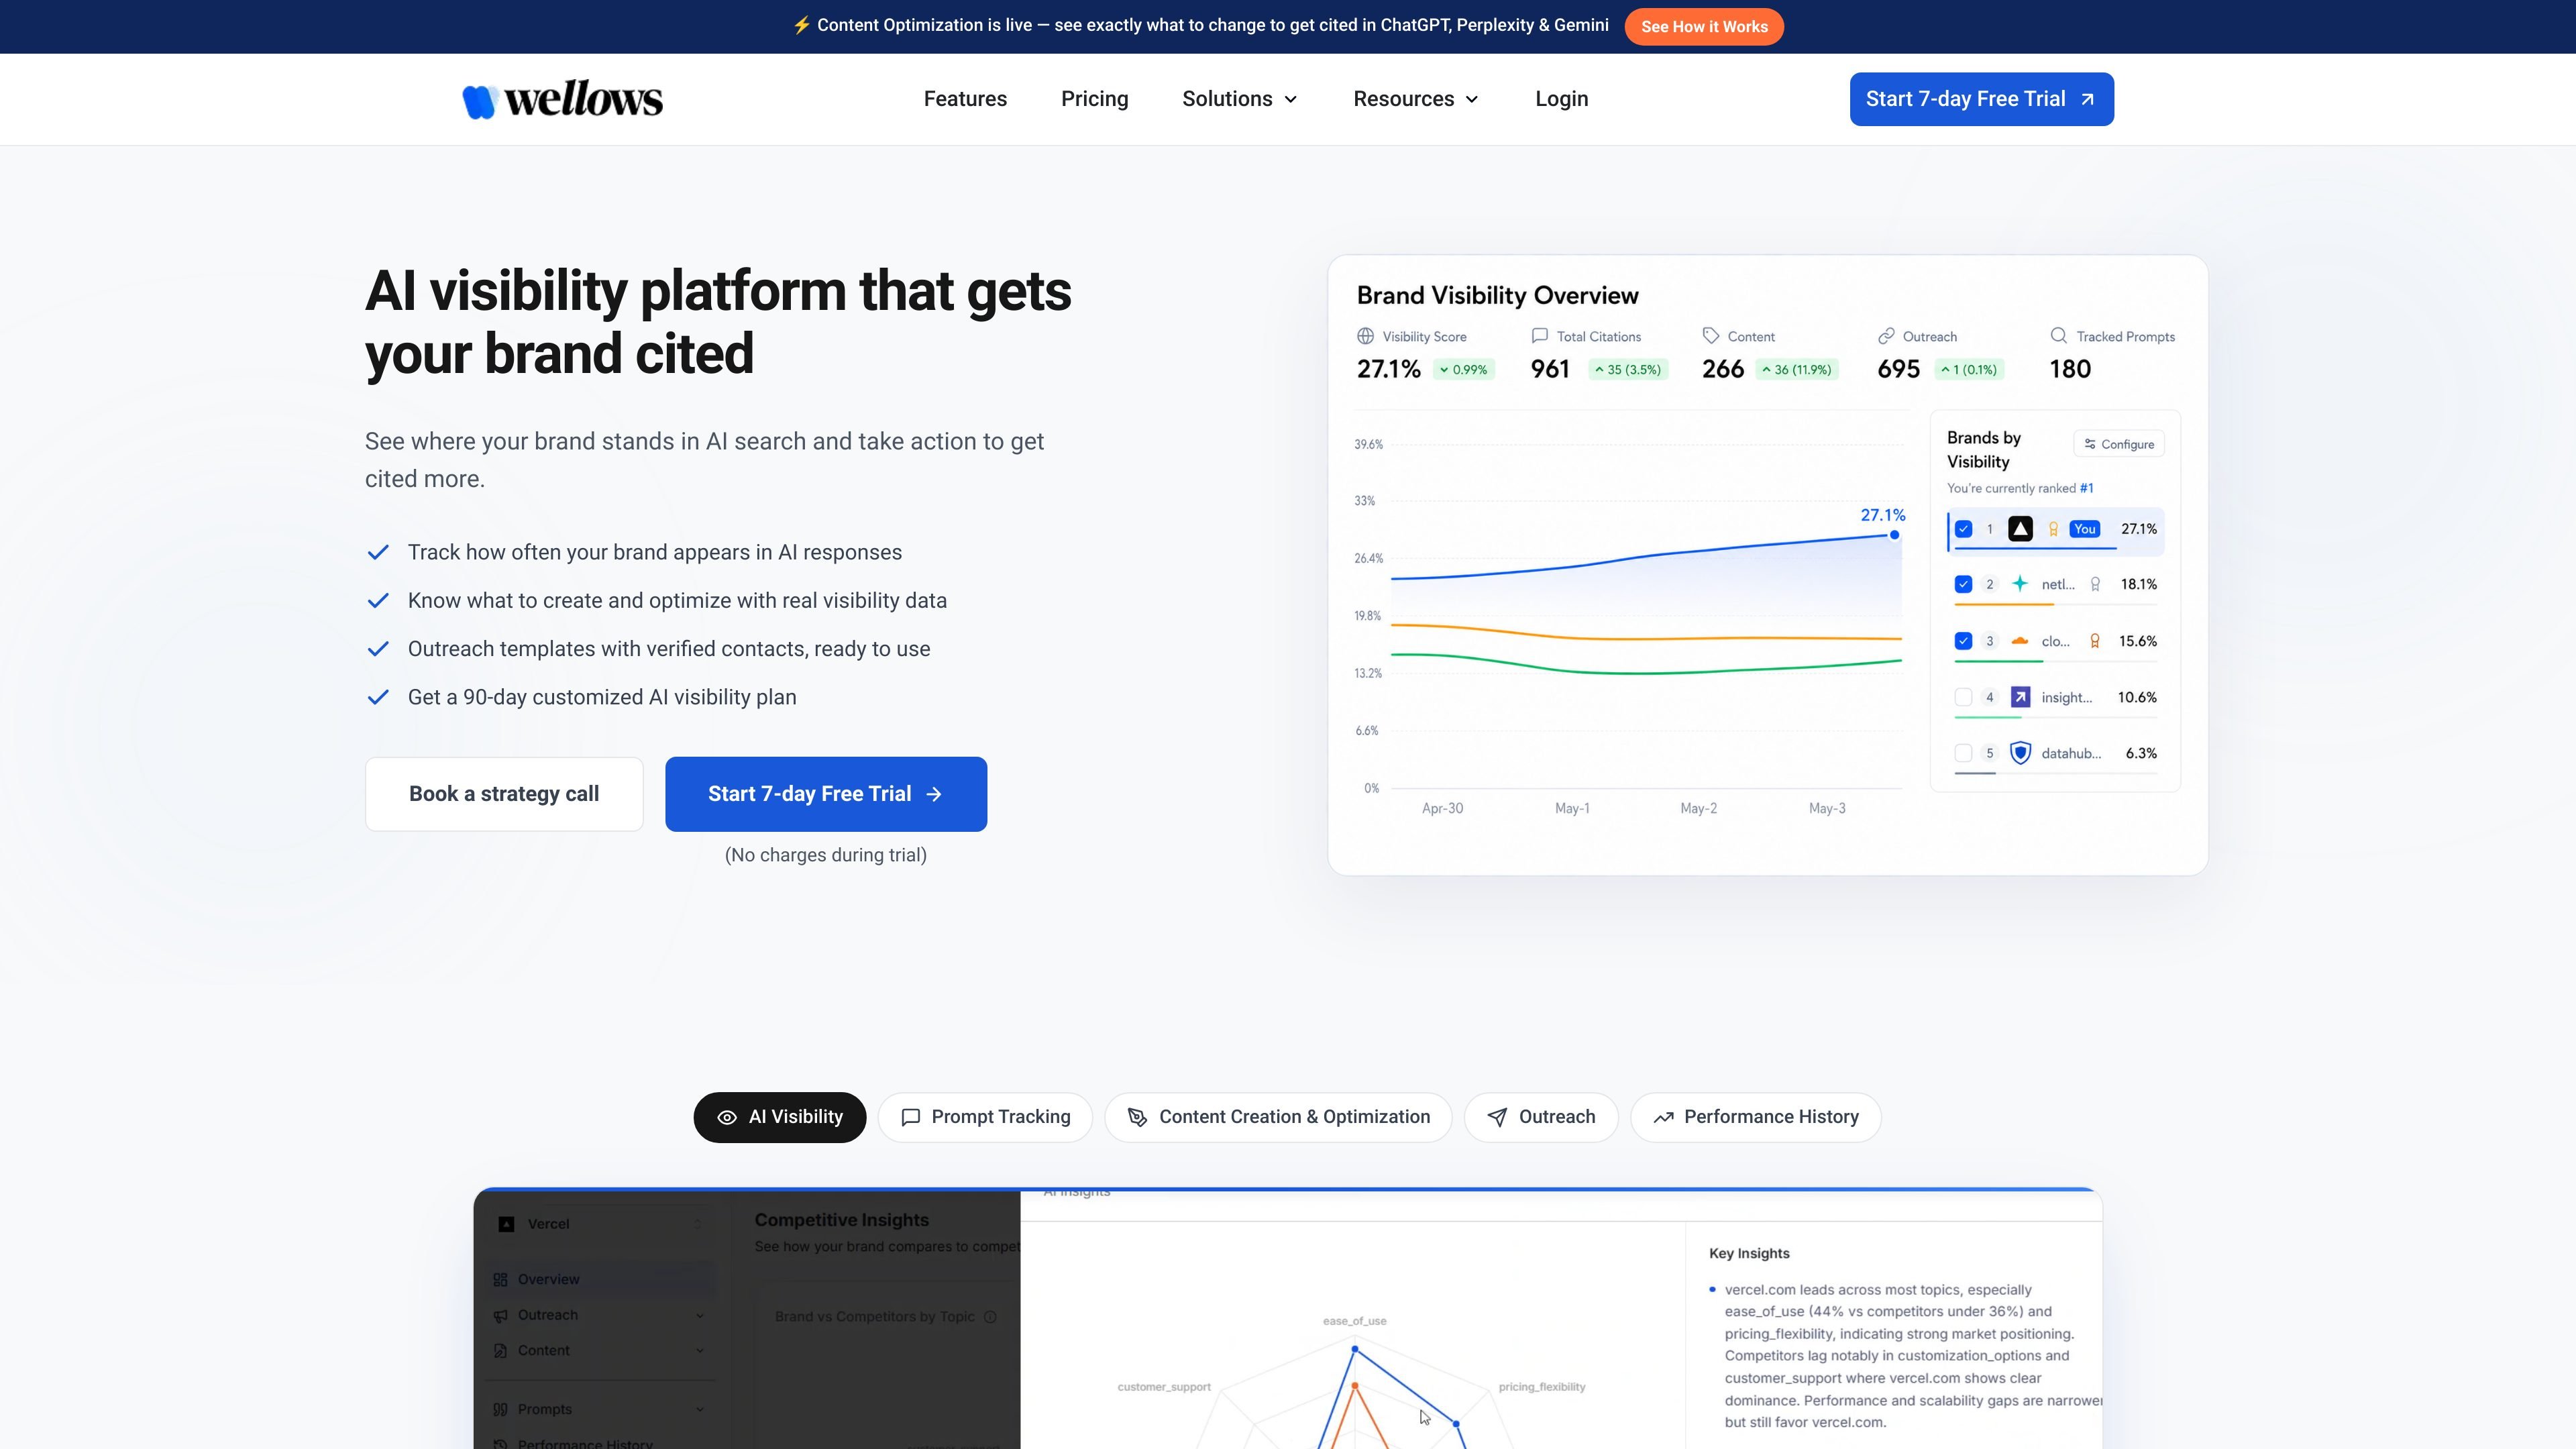Viewport: 2576px width, 1449px height.
Task: Check the datahub brand checkbox
Action: [1963, 753]
